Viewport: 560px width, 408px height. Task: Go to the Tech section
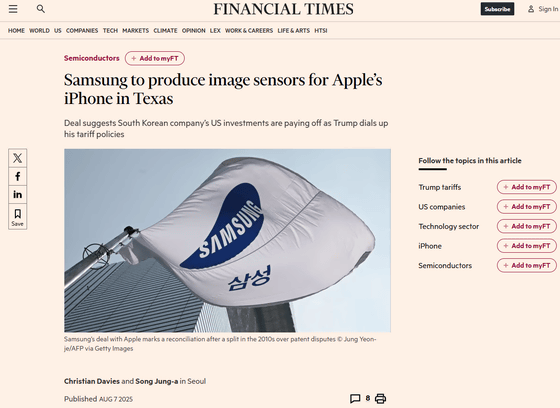110,31
